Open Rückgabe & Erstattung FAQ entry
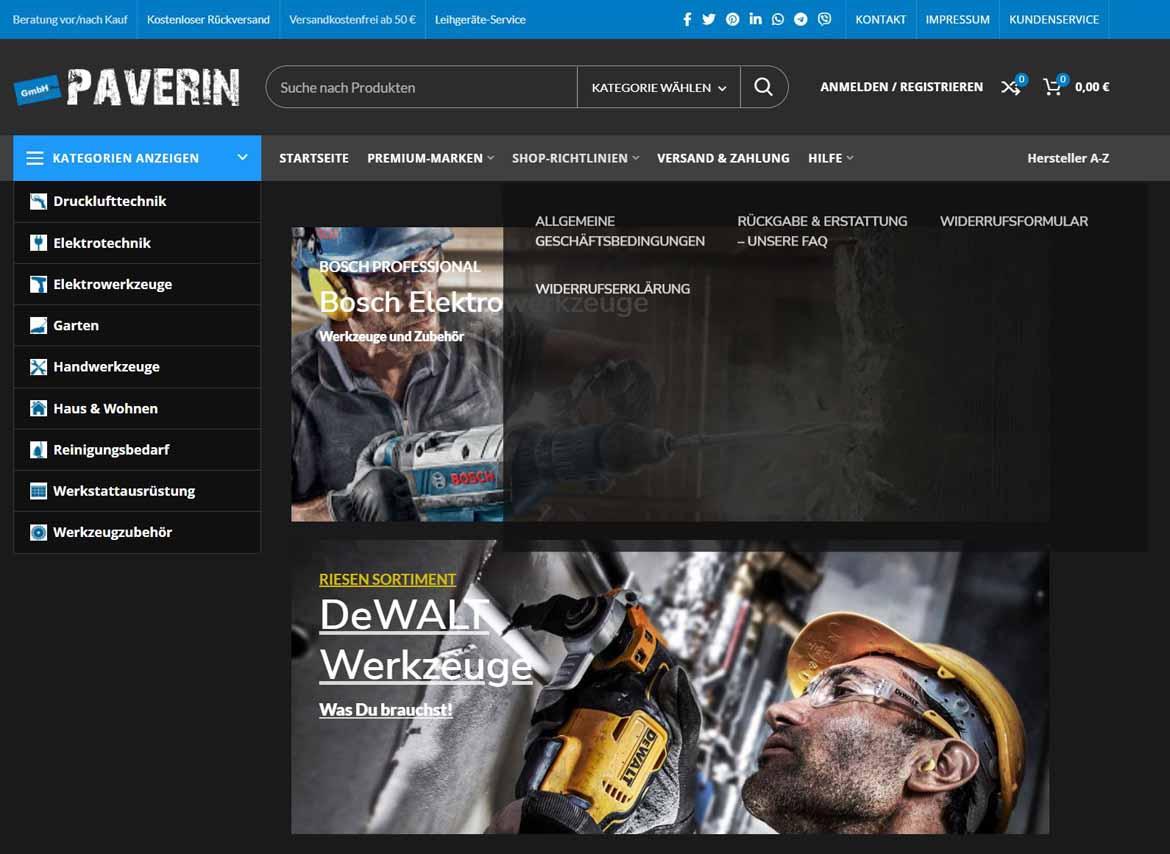The image size is (1170, 854). [x=822, y=231]
